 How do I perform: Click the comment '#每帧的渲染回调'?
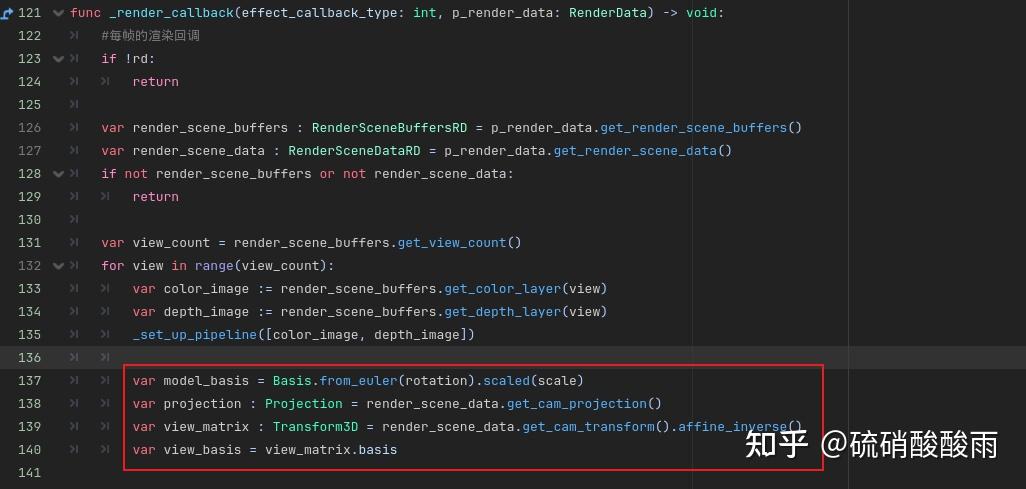point(150,36)
